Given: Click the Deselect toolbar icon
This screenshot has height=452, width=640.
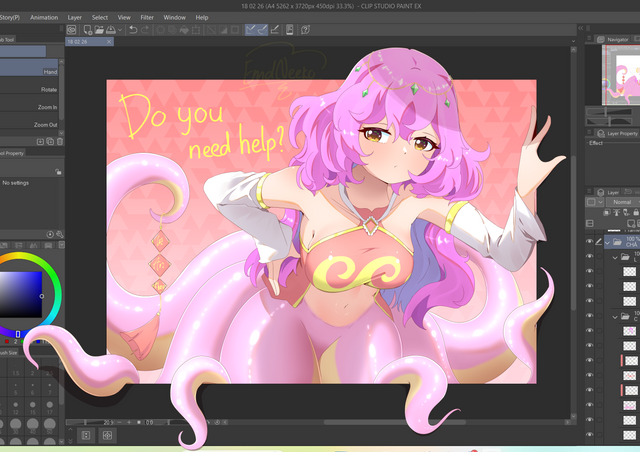Looking at the screenshot, I should pyautogui.click(x=211, y=30).
